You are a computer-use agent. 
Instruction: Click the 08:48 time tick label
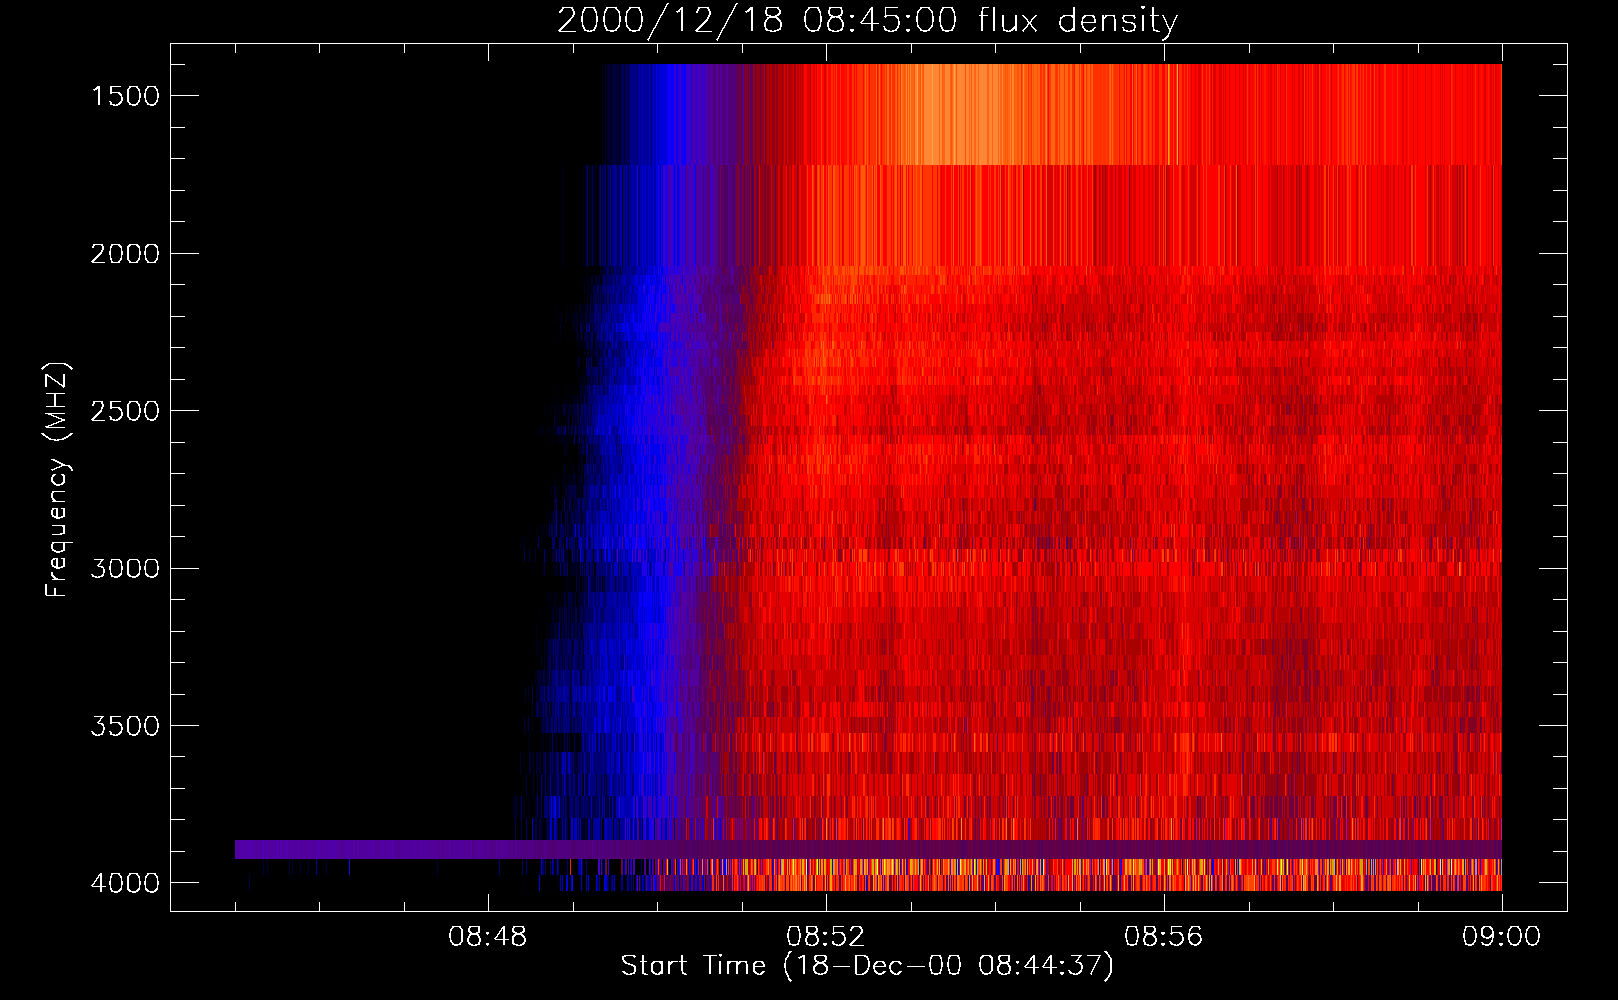488,937
